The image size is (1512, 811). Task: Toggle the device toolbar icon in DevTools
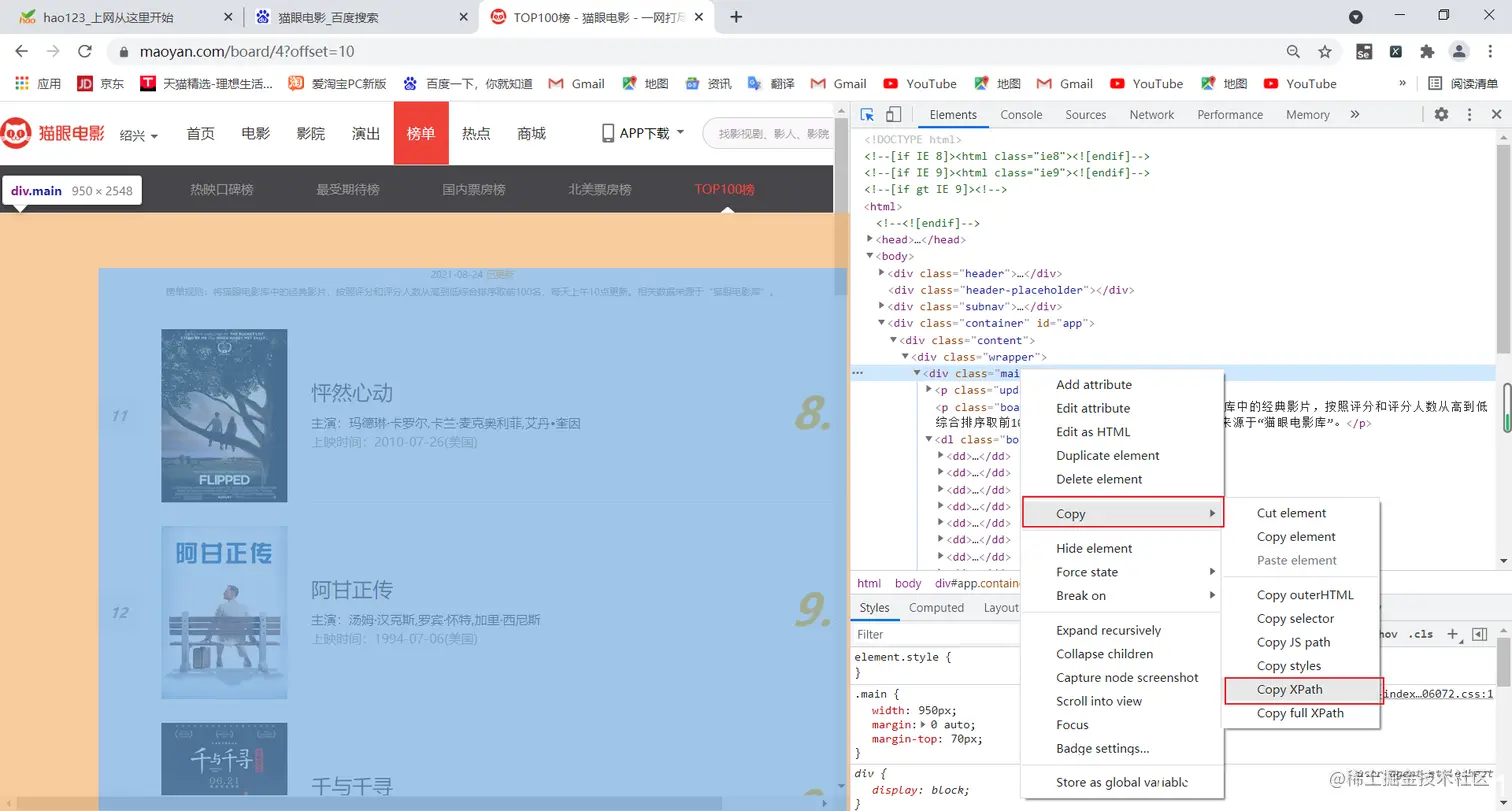894,115
